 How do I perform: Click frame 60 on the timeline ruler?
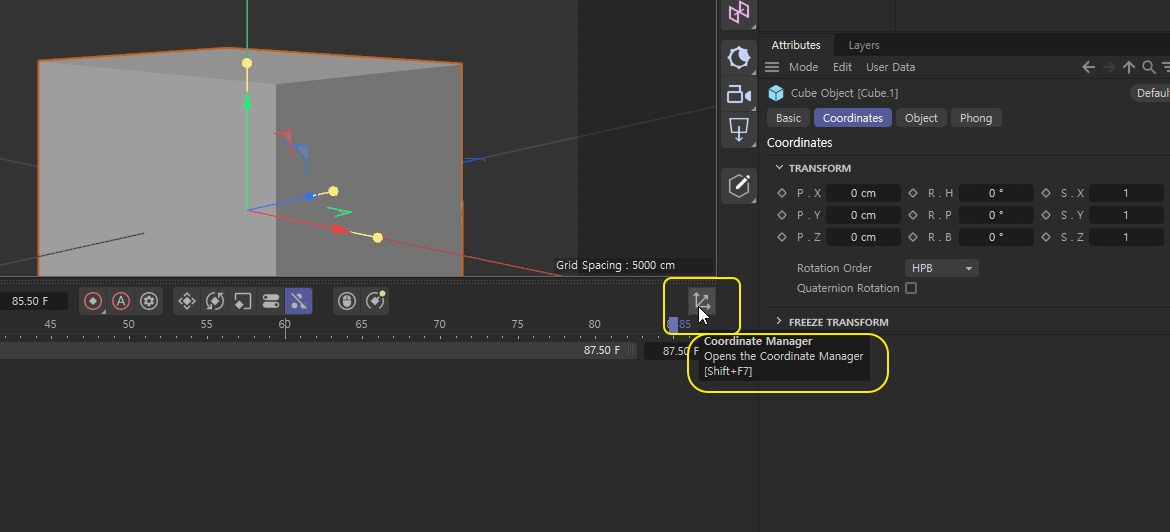click(284, 325)
